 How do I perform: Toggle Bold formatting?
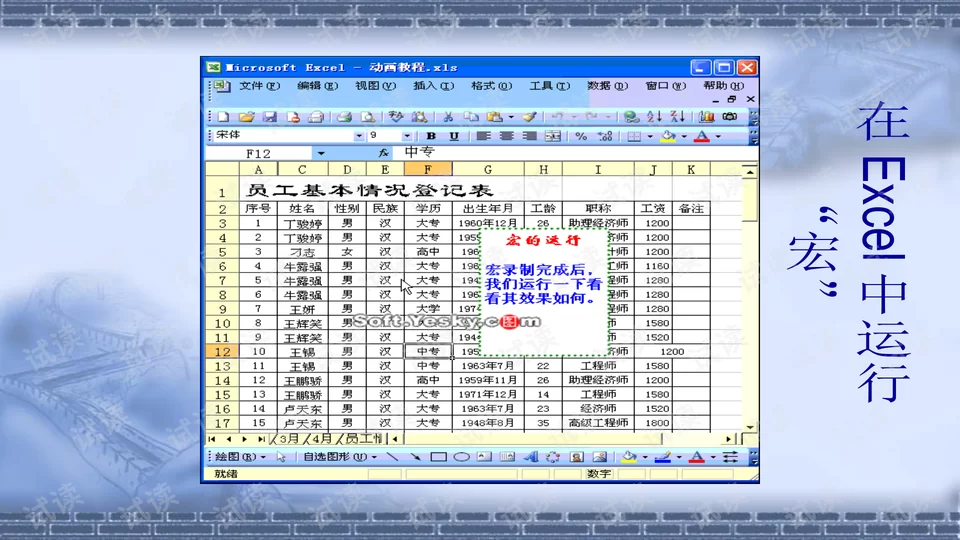coord(431,136)
